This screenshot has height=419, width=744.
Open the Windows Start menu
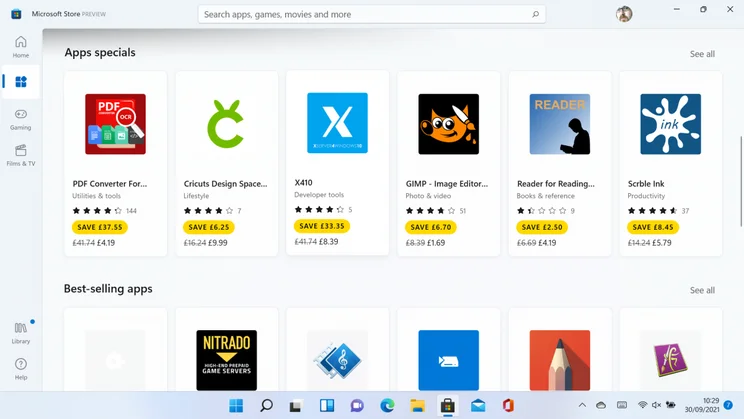click(x=236, y=406)
